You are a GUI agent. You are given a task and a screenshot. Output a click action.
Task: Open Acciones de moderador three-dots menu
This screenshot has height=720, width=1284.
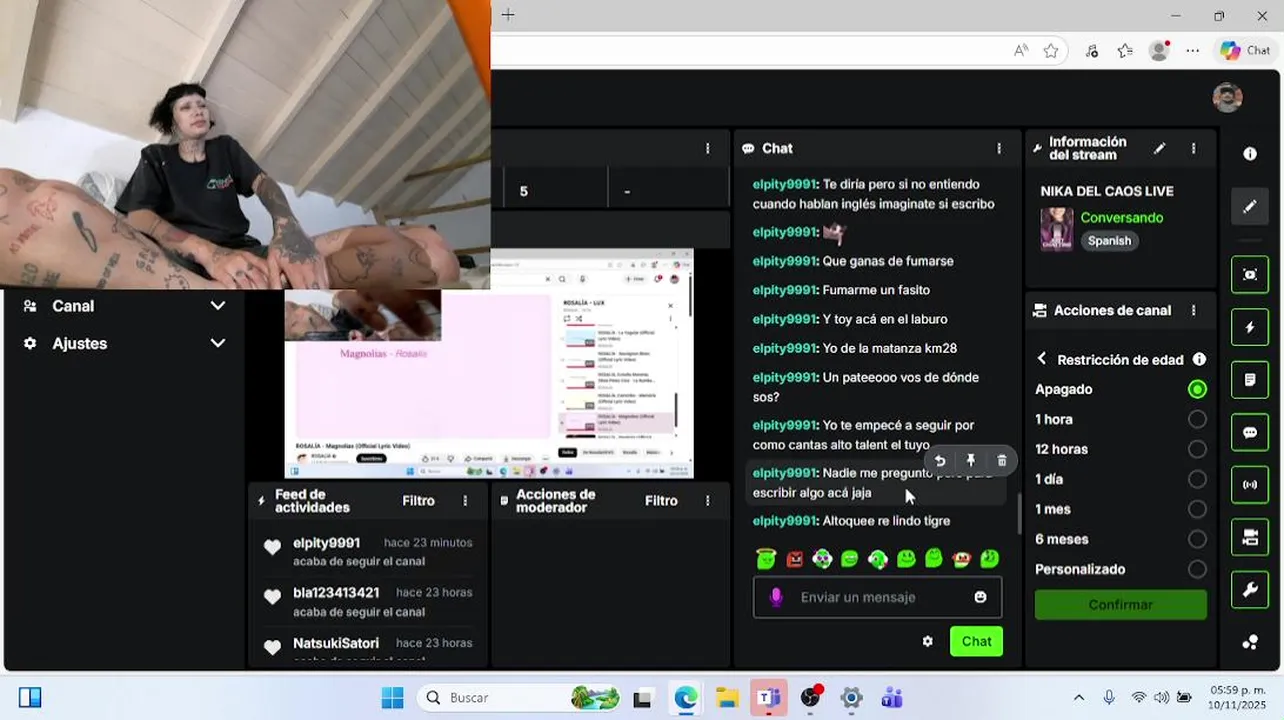point(707,500)
